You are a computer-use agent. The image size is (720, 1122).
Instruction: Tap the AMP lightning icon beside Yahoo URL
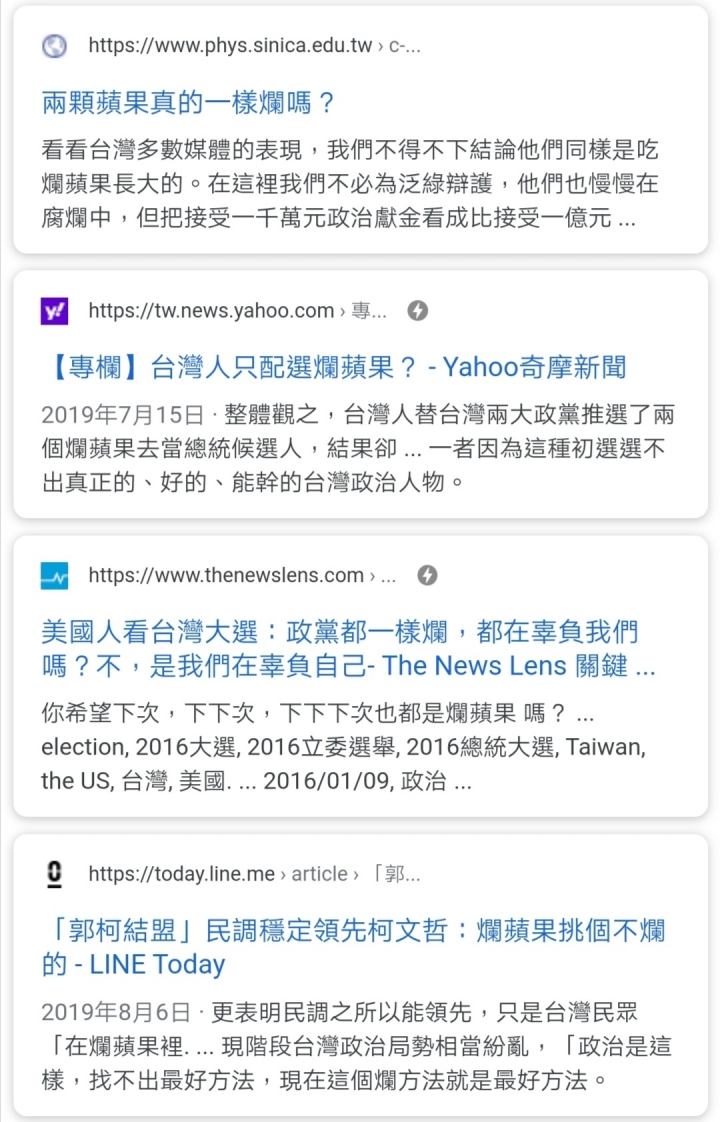pos(418,311)
